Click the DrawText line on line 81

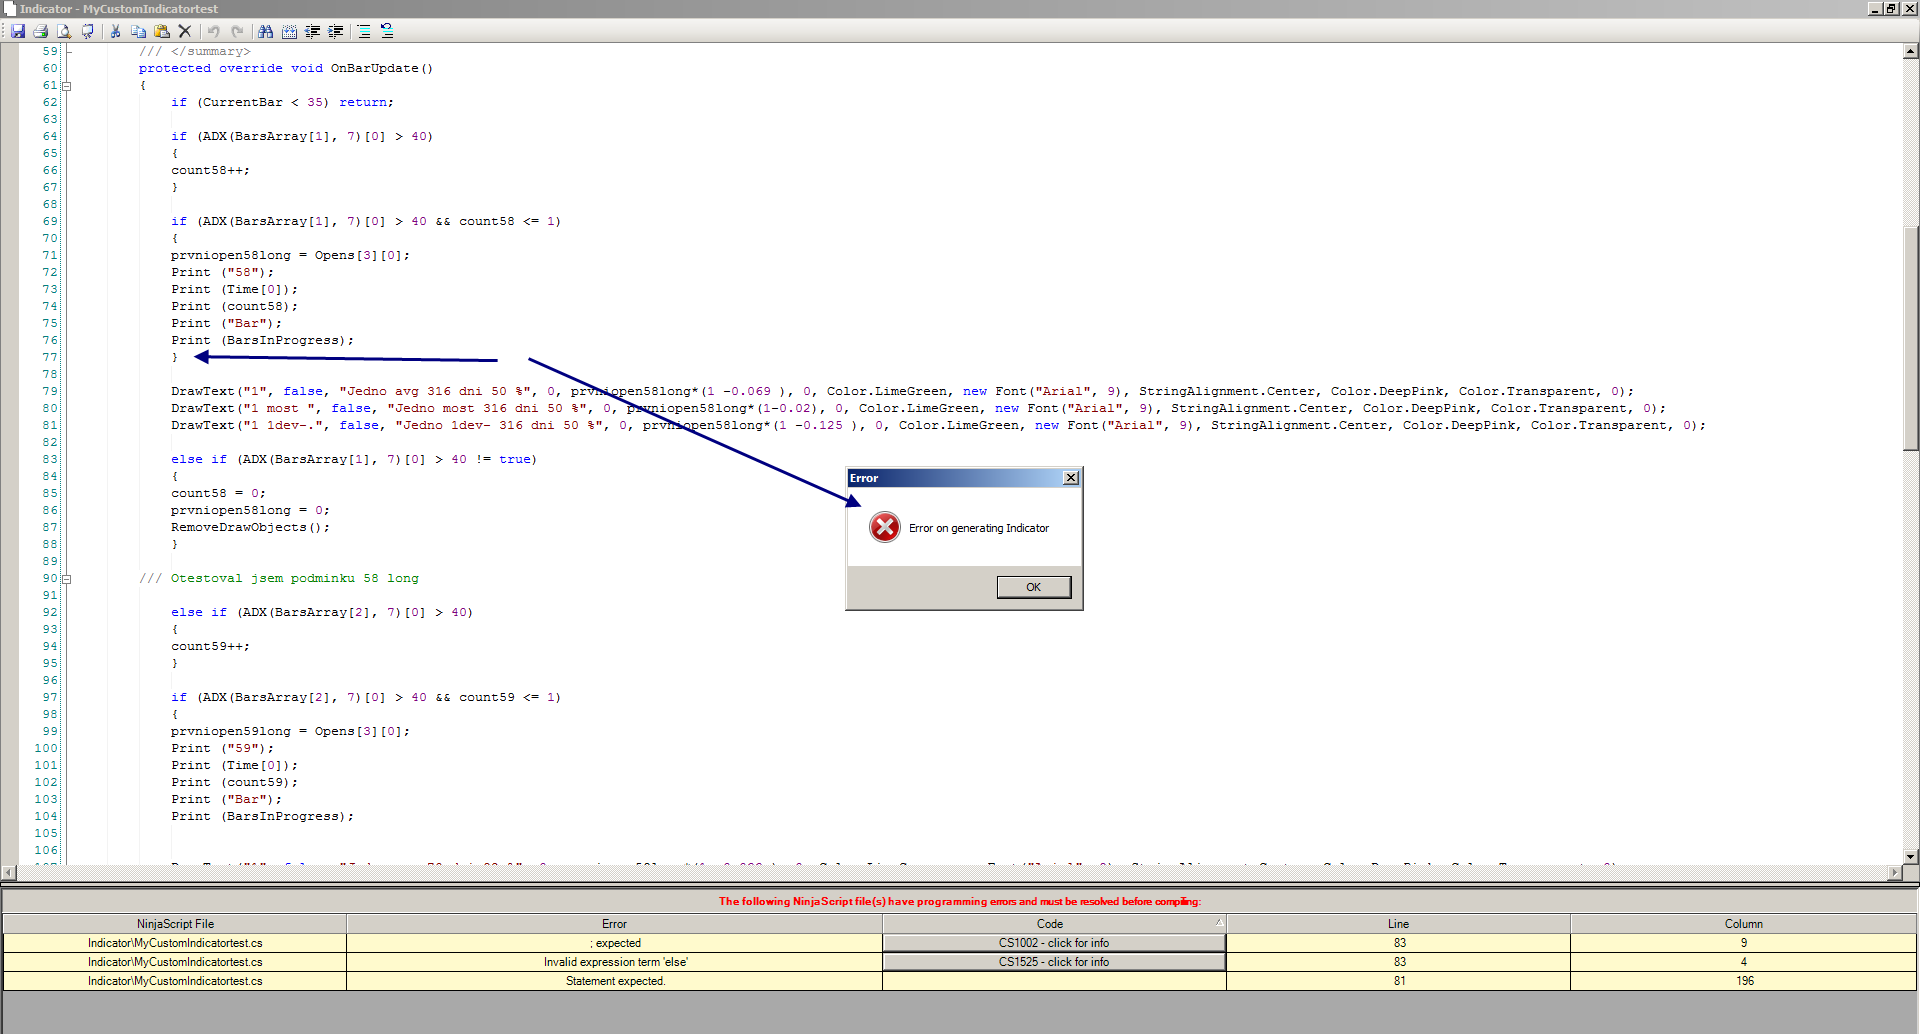(x=938, y=425)
